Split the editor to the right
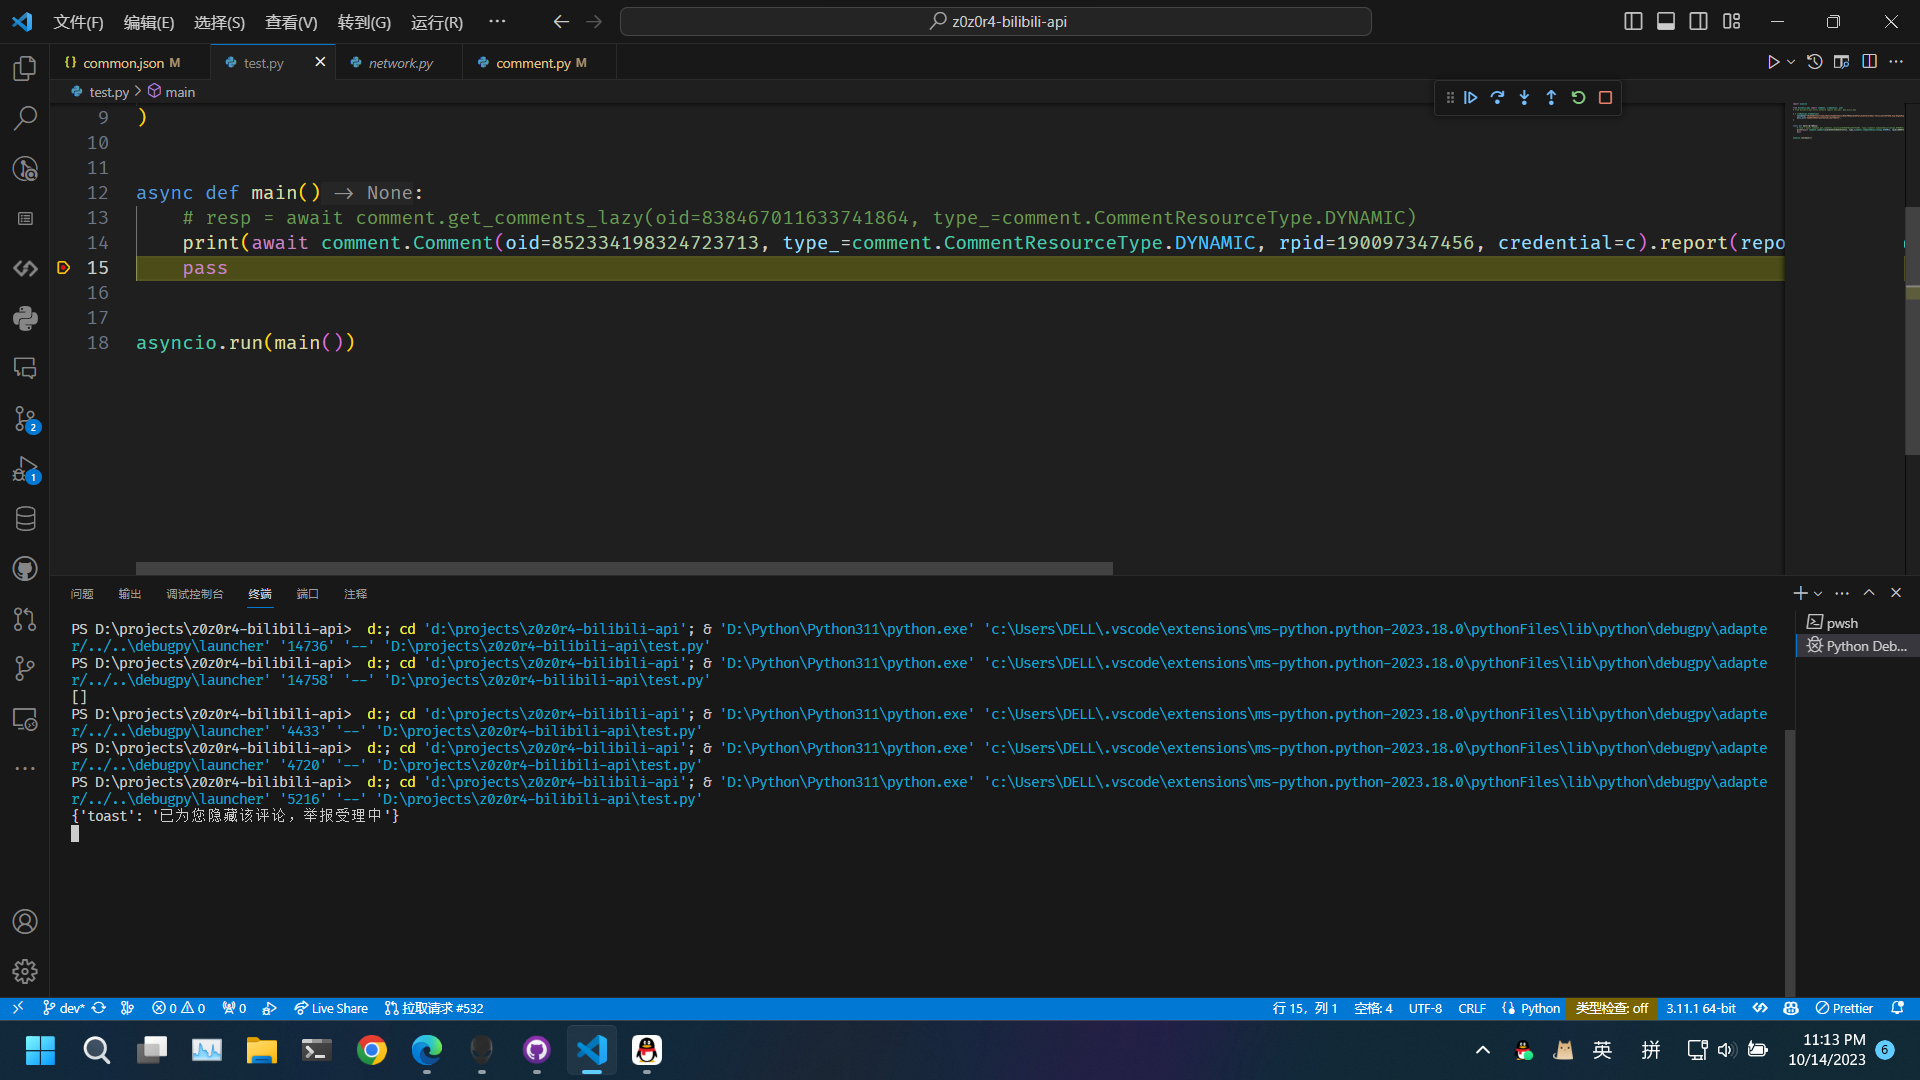Viewport: 1920px width, 1080px height. 1869,62
